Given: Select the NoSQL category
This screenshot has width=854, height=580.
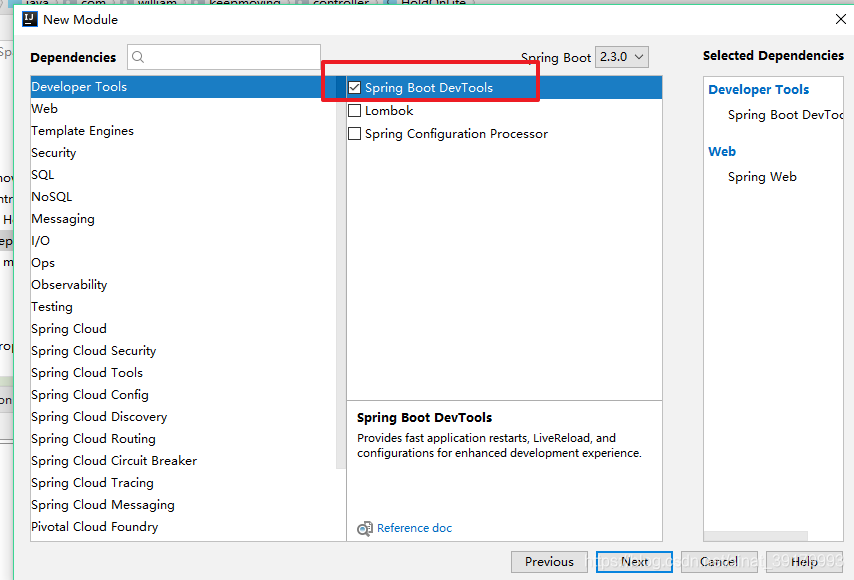Looking at the screenshot, I should pyautogui.click(x=184, y=197).
